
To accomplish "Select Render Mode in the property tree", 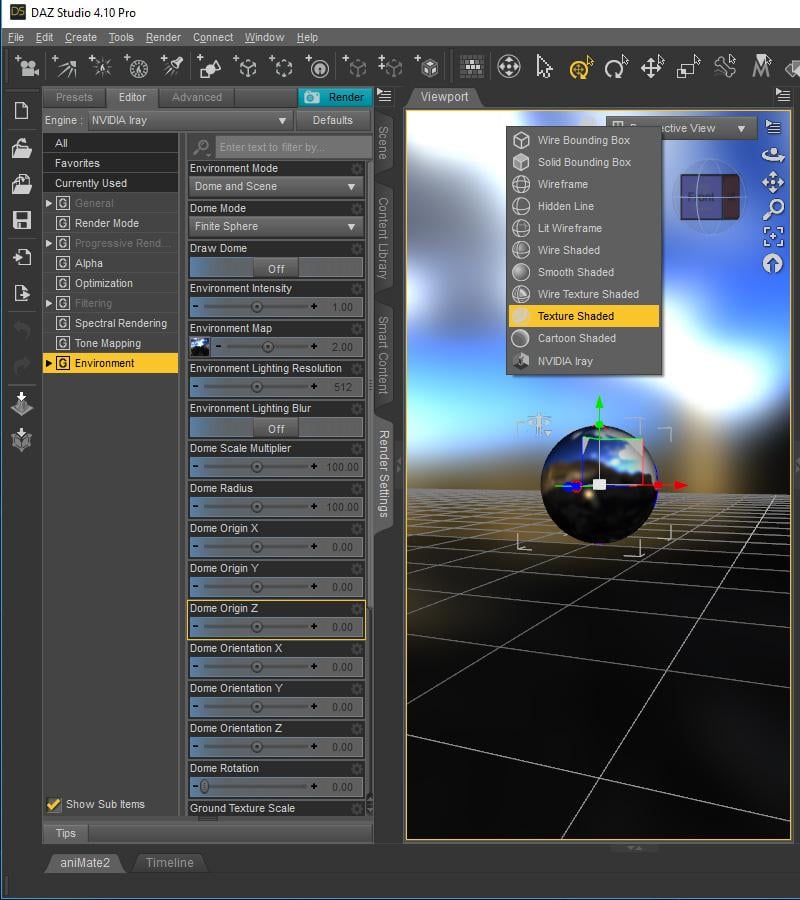I will pyautogui.click(x=107, y=223).
